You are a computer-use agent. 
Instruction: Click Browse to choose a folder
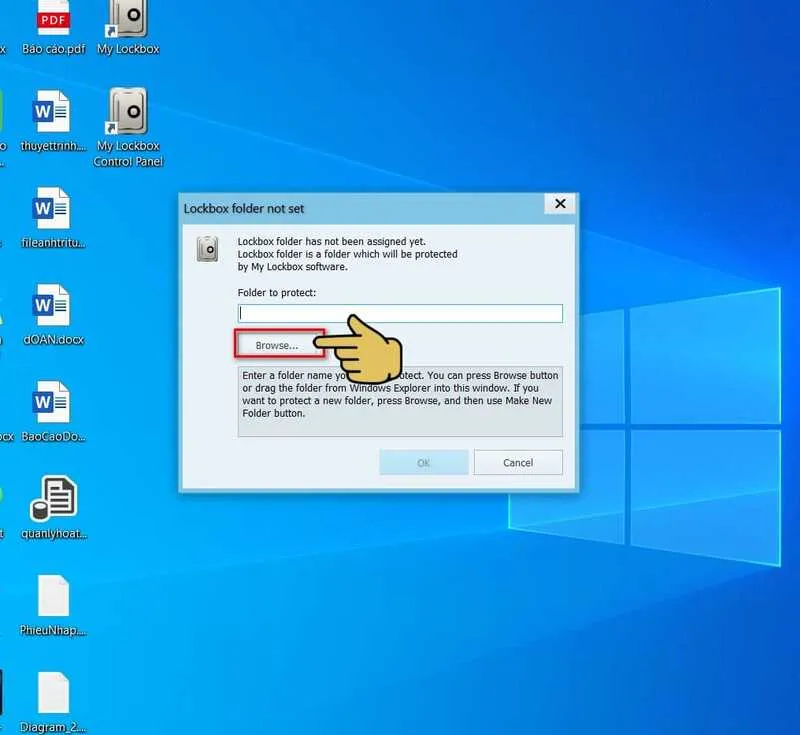(x=281, y=343)
